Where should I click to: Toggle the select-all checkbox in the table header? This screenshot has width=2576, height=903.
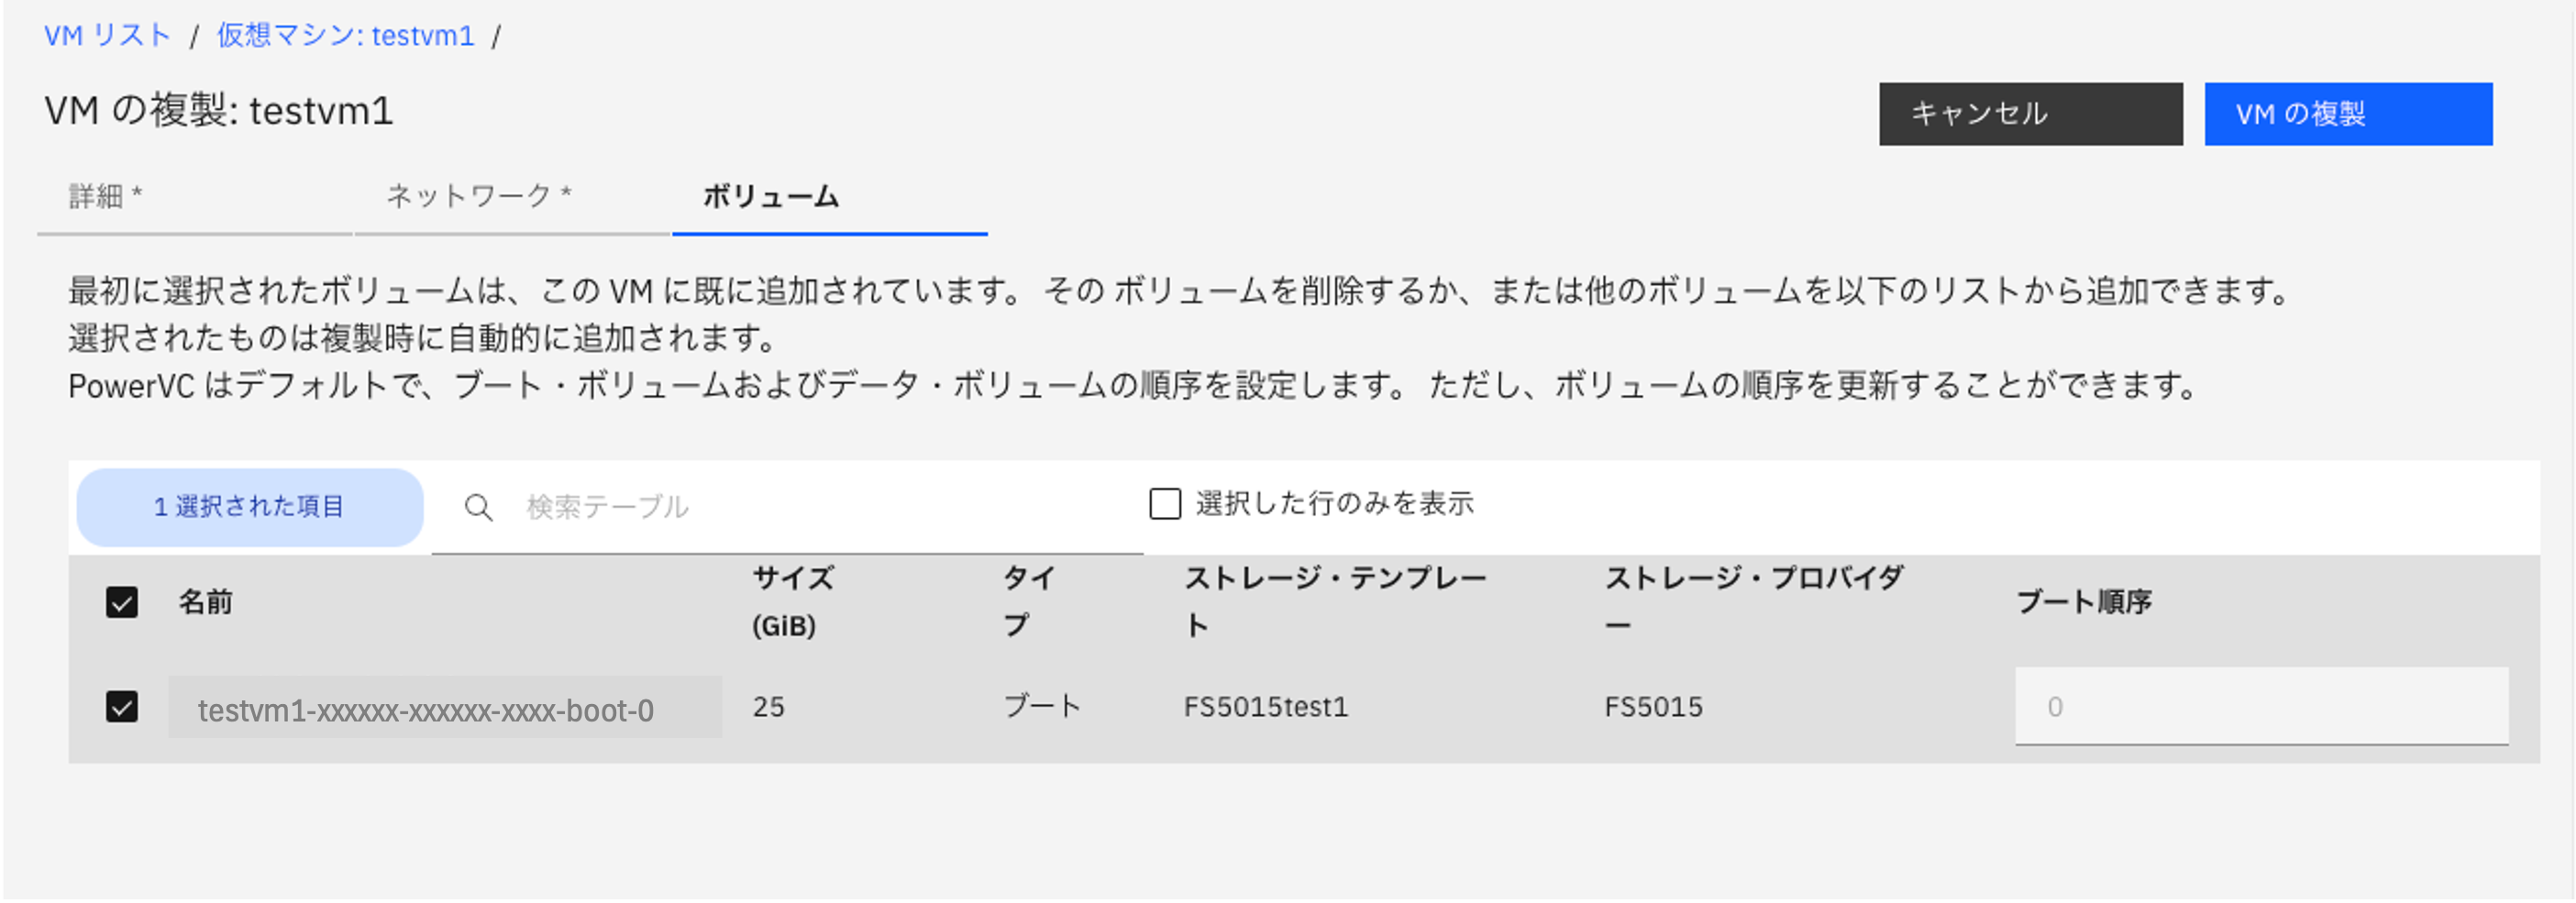(x=120, y=603)
